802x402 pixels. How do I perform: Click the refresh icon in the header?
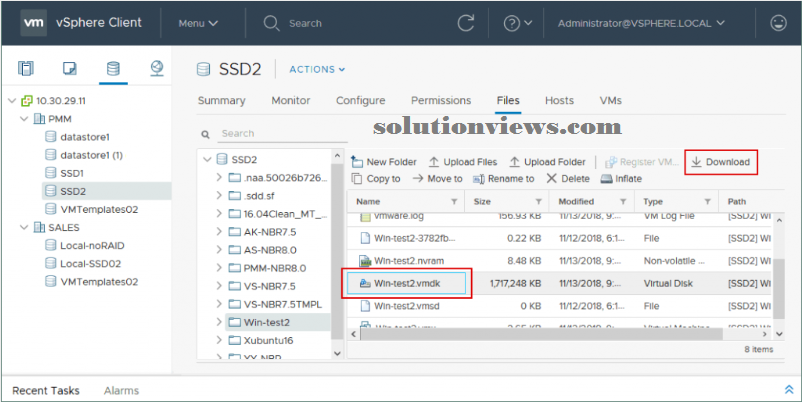(x=465, y=23)
